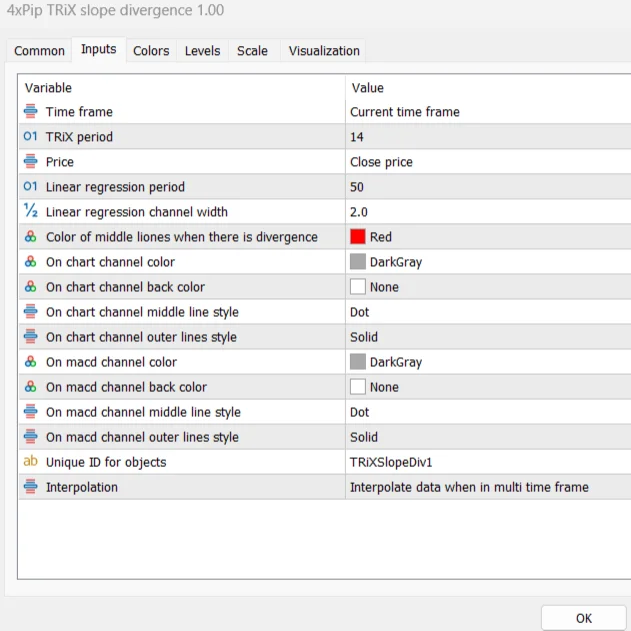The height and width of the screenshot is (631, 631).
Task: Open the Common tab
Action: tap(40, 51)
